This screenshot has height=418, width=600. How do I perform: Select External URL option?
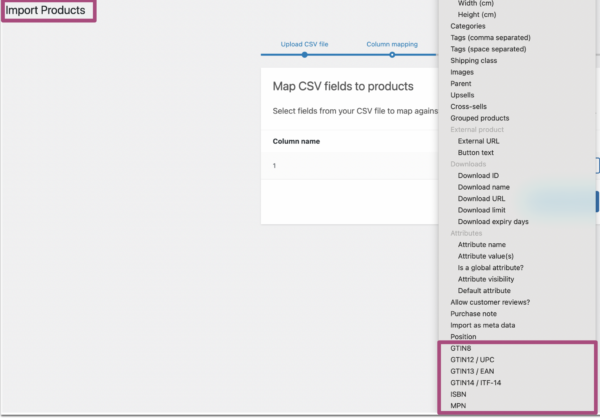[x=481, y=141]
